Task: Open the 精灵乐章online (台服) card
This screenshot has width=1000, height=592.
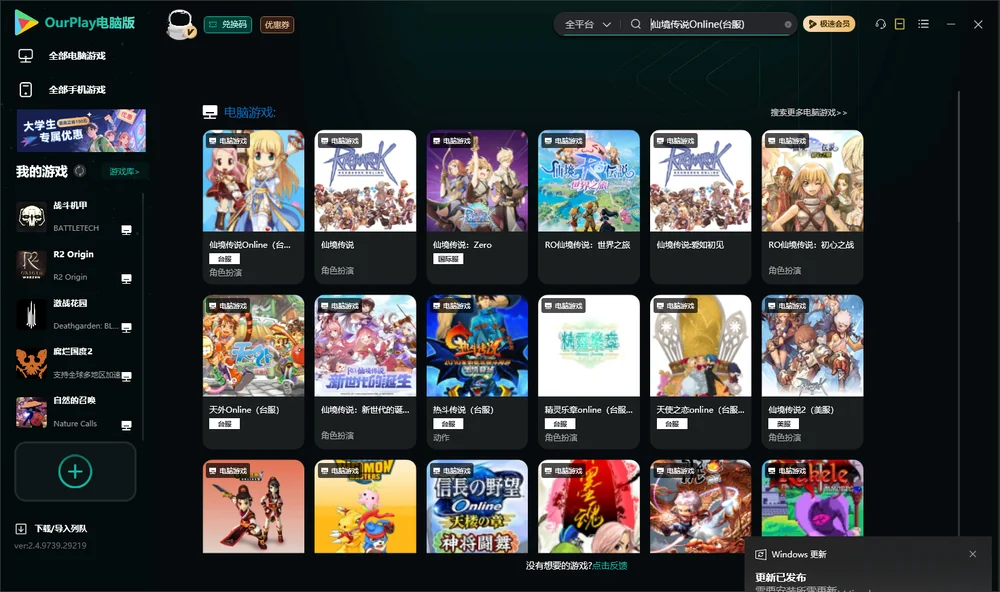Action: tap(589, 371)
